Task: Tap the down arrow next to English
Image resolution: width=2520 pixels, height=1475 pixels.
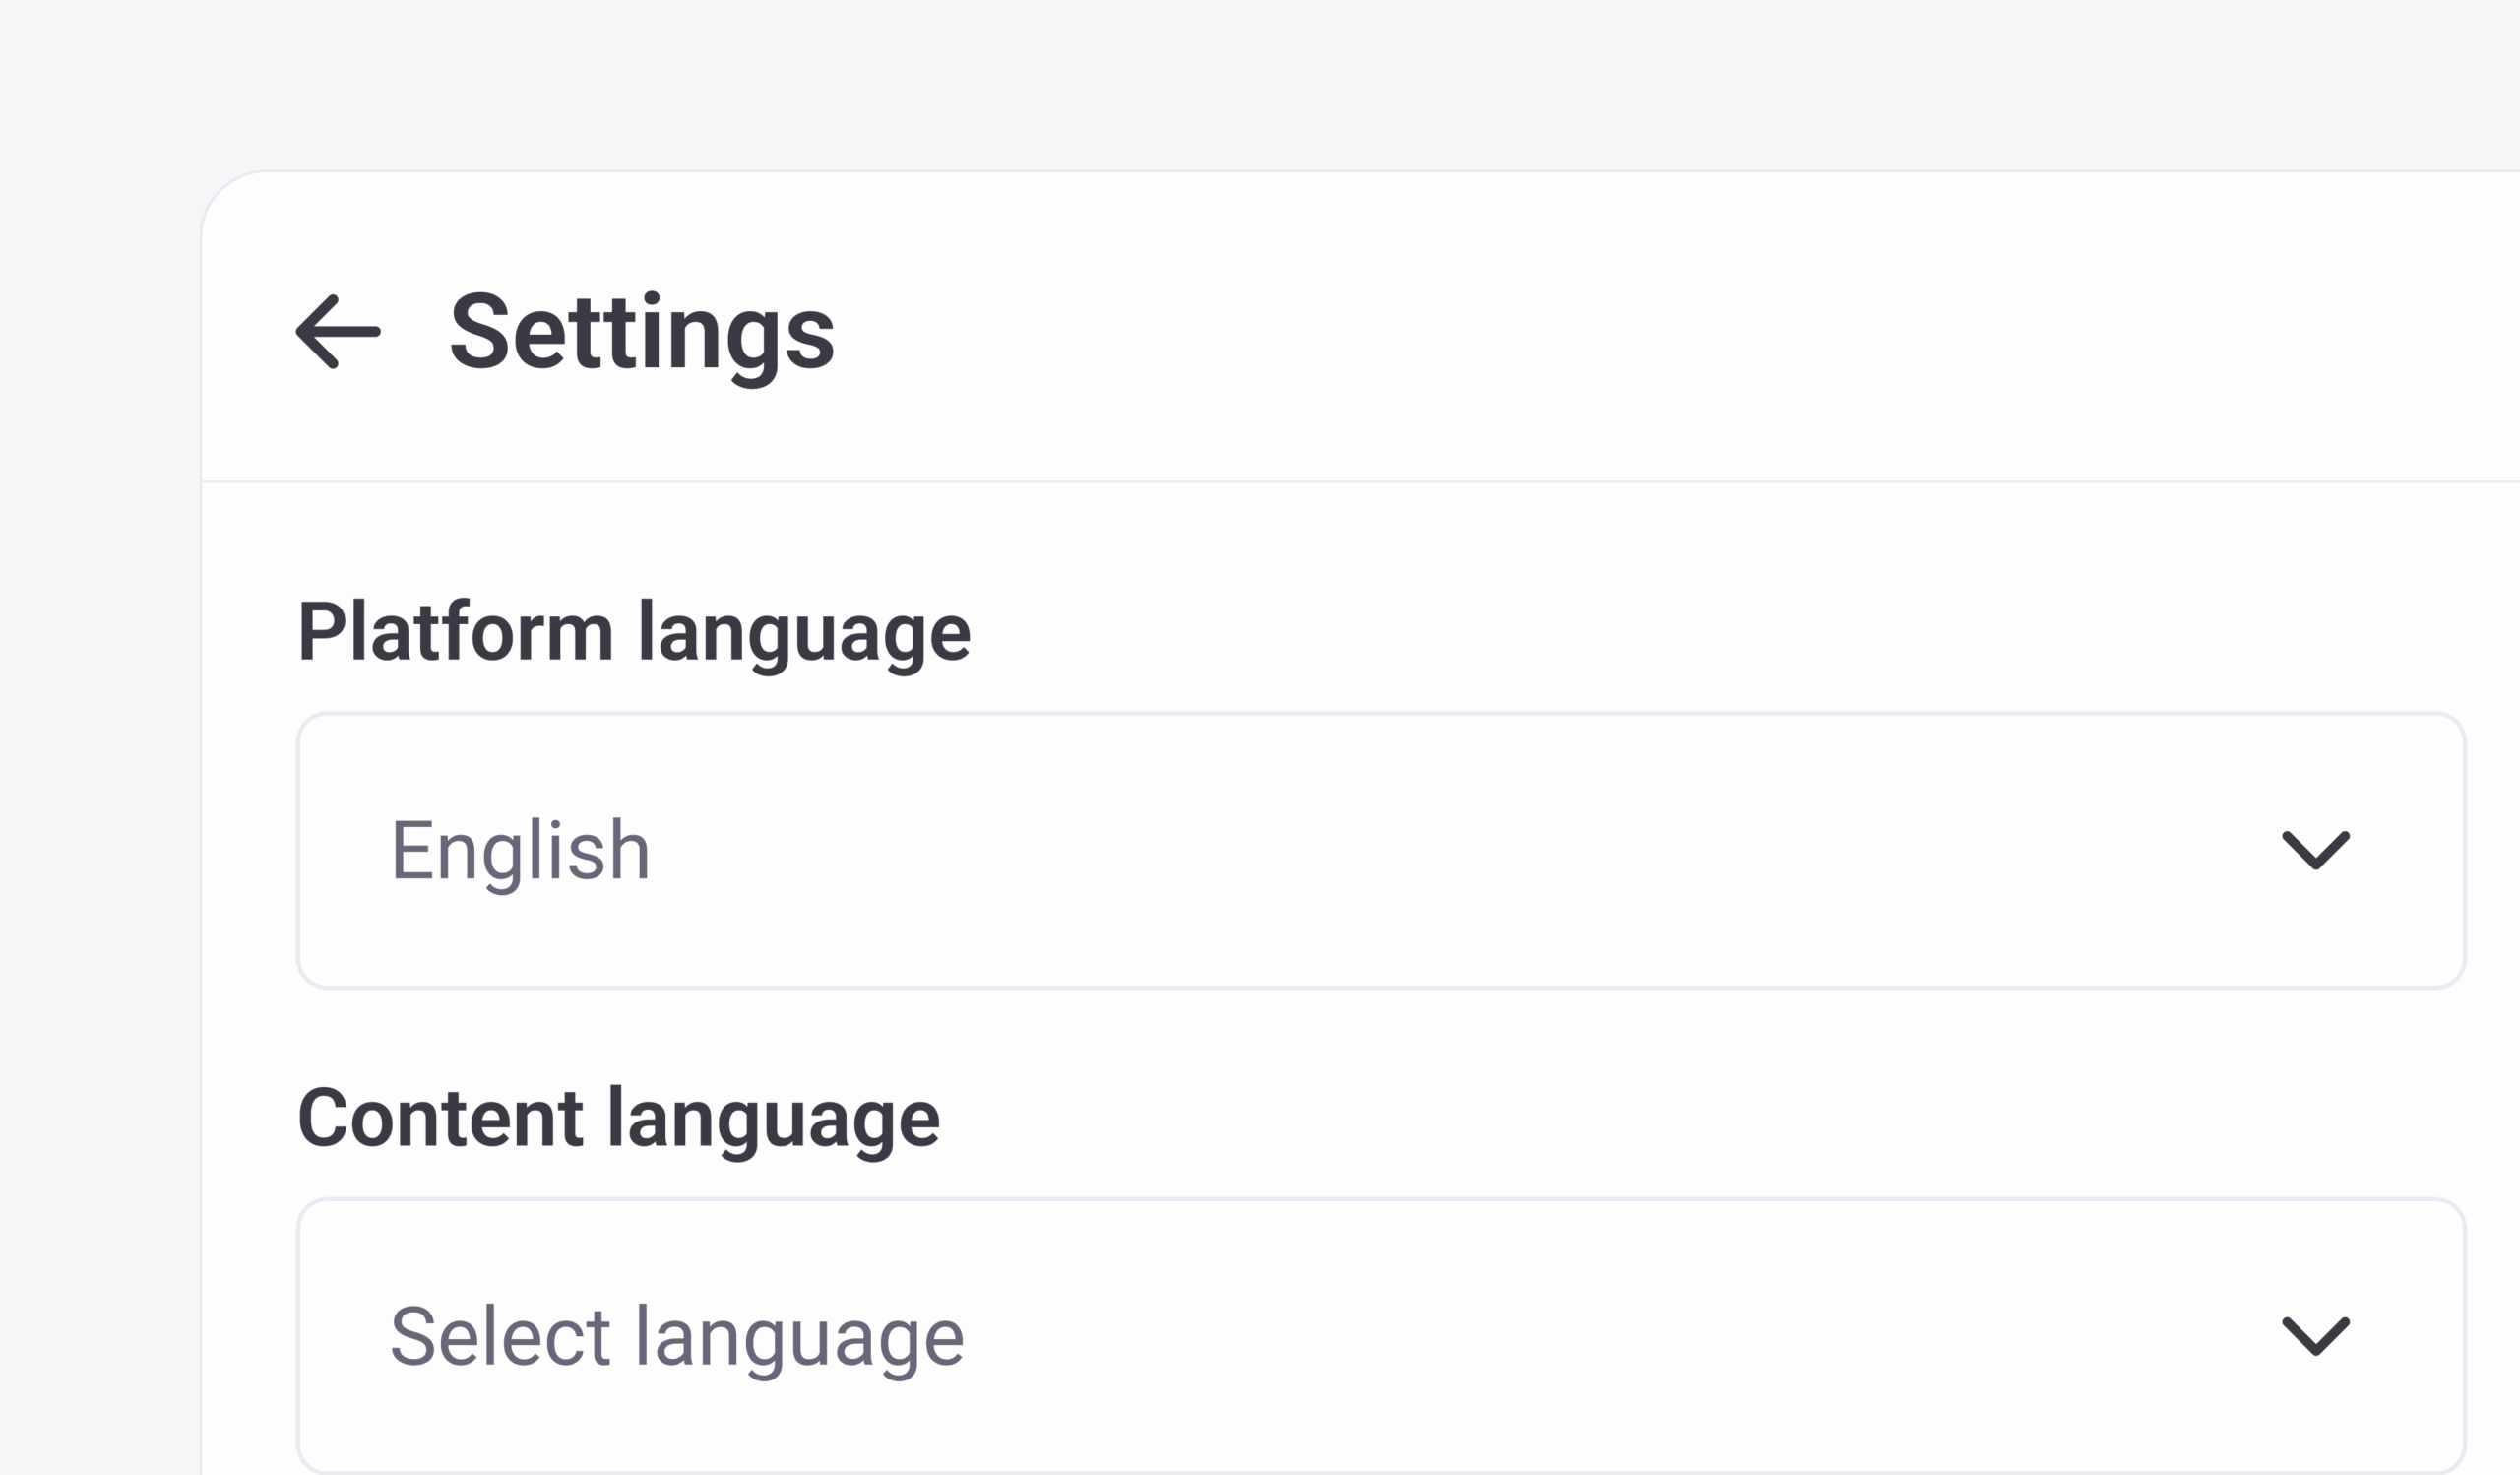Action: pyautogui.click(x=2315, y=850)
